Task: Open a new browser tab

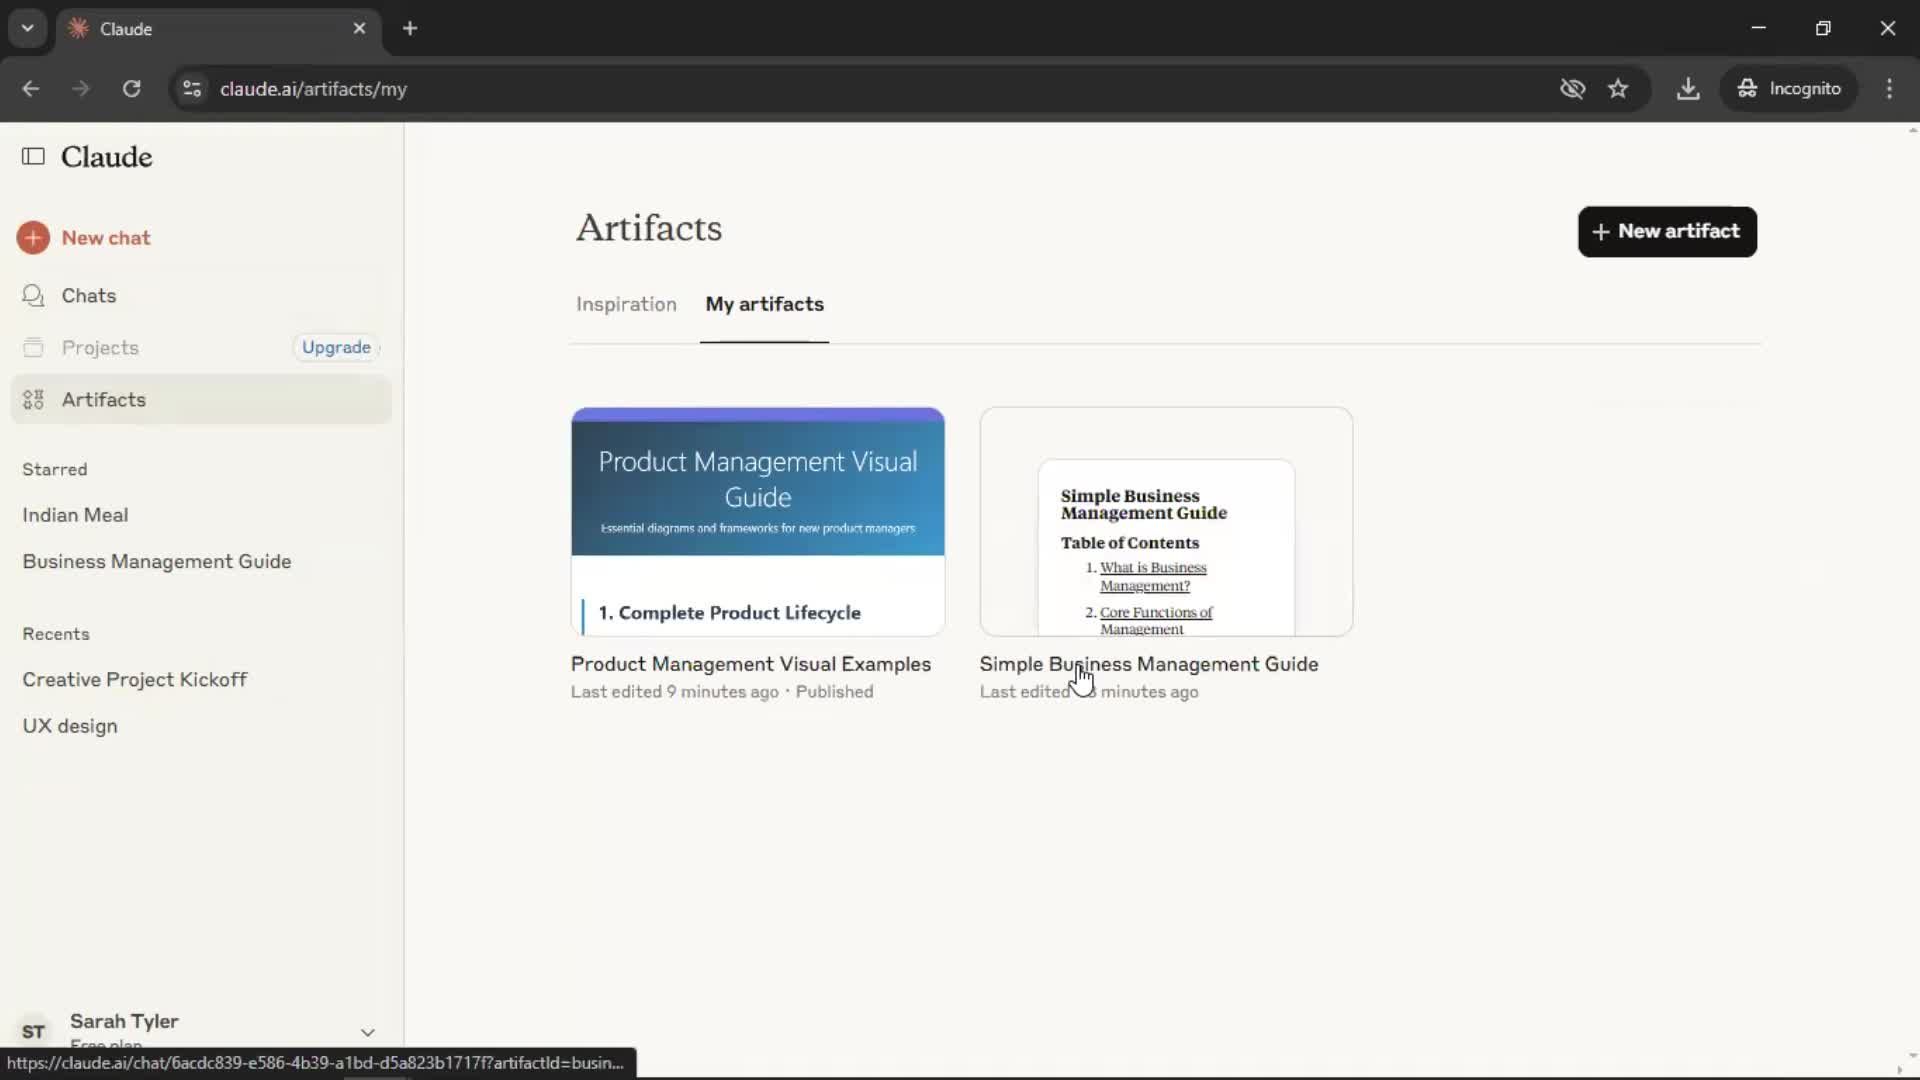Action: coord(410,29)
